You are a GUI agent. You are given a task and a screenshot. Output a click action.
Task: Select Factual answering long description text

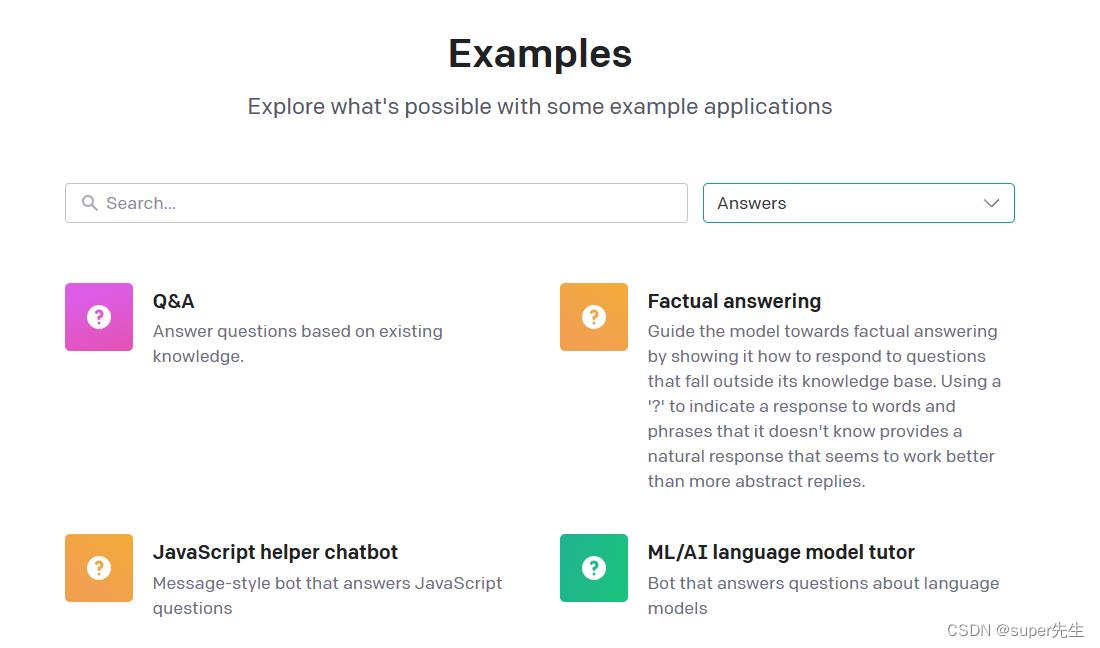tap(824, 406)
